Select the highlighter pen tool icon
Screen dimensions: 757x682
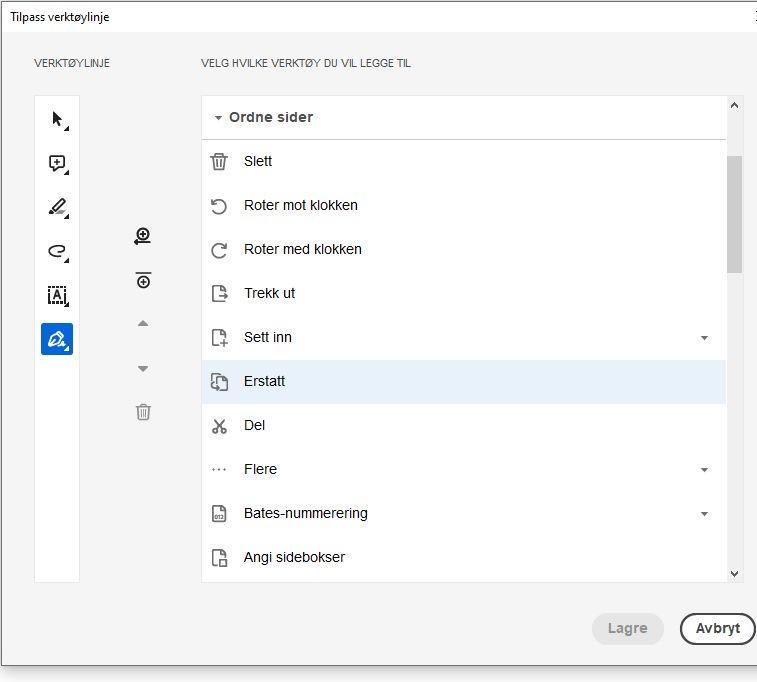[57, 207]
